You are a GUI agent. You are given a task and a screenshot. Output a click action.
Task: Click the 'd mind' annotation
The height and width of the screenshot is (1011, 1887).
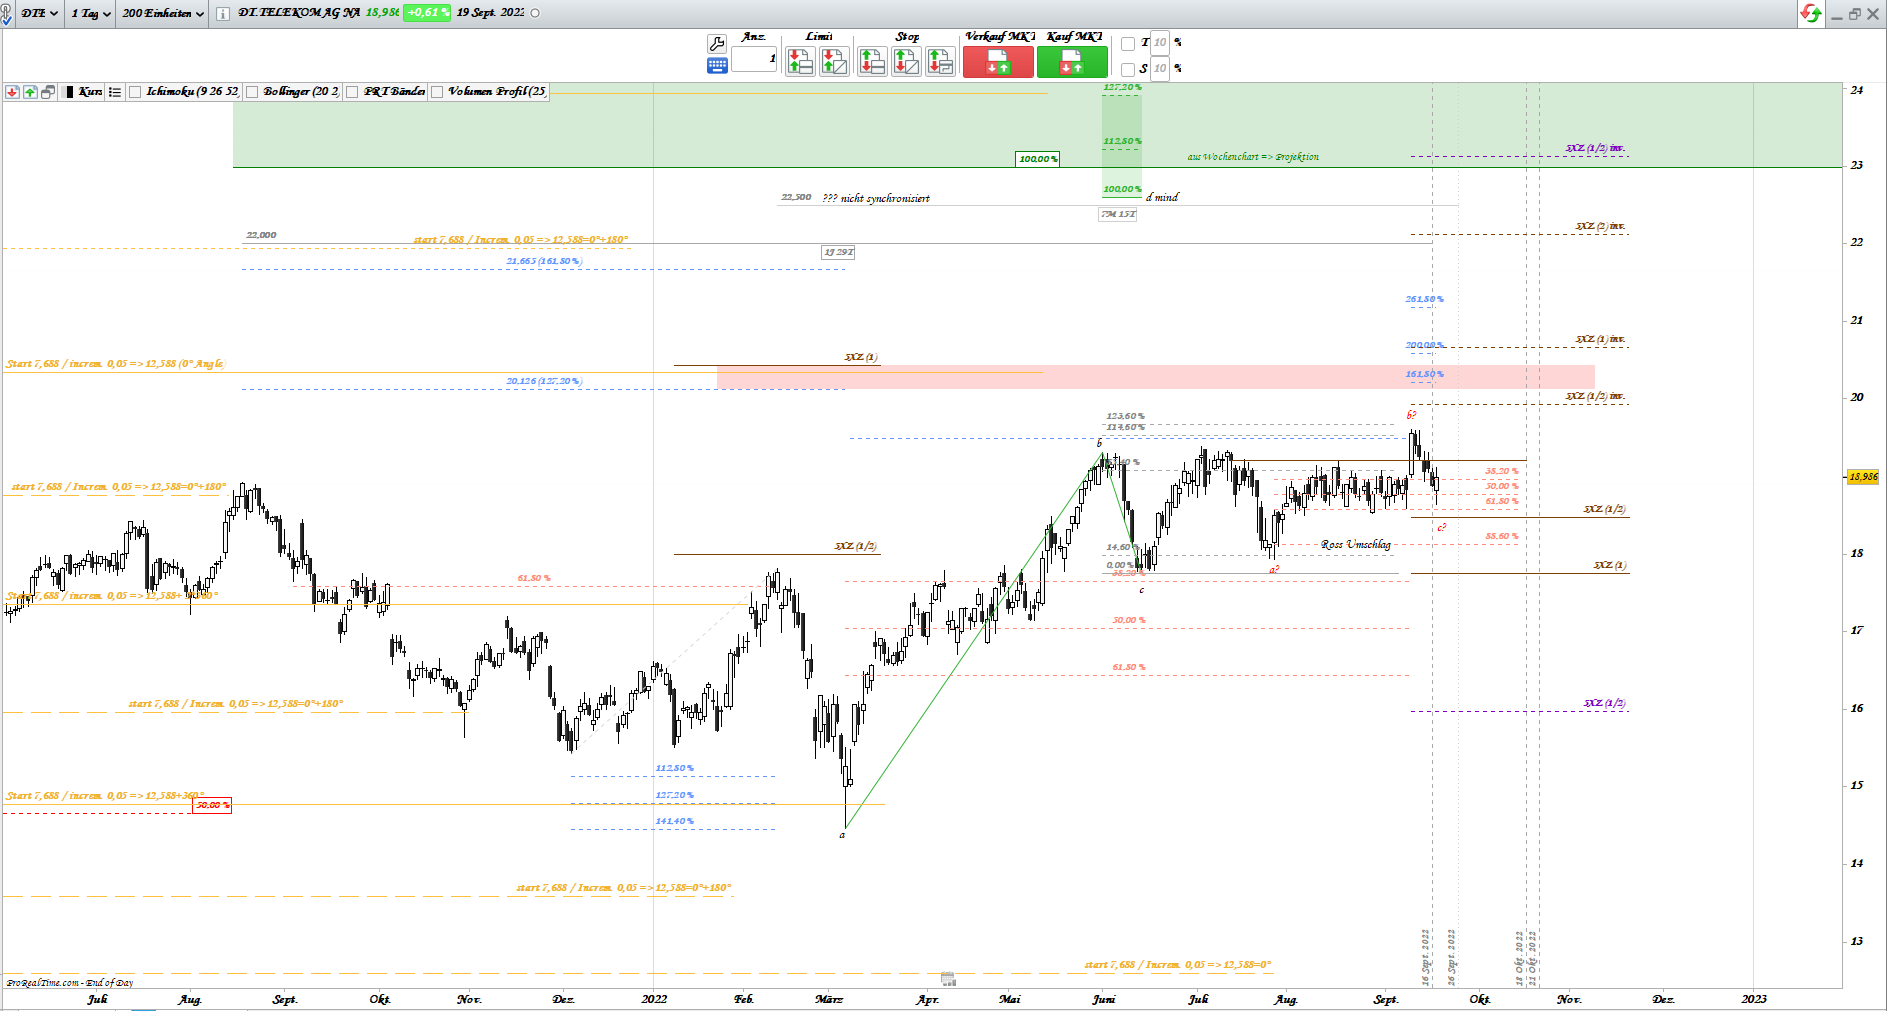(x=1162, y=198)
